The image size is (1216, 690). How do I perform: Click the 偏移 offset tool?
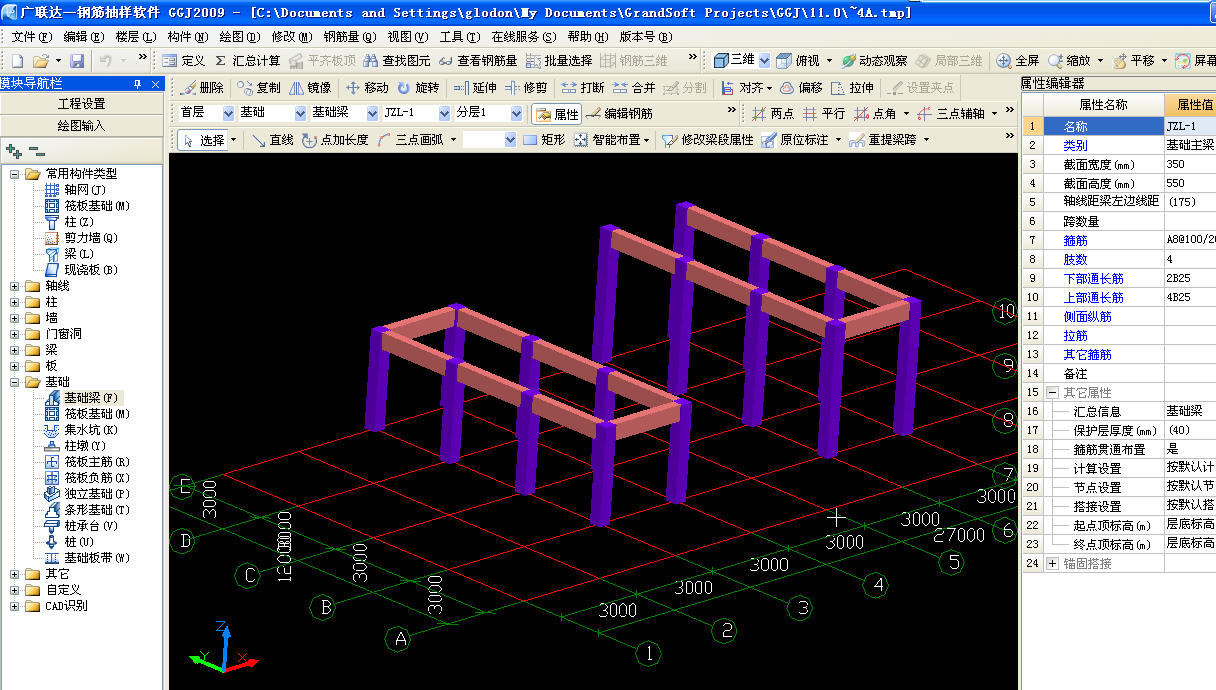(x=800, y=88)
